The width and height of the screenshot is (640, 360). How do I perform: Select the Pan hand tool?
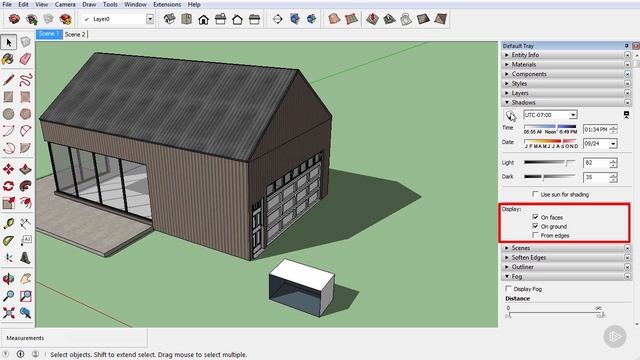point(25,279)
